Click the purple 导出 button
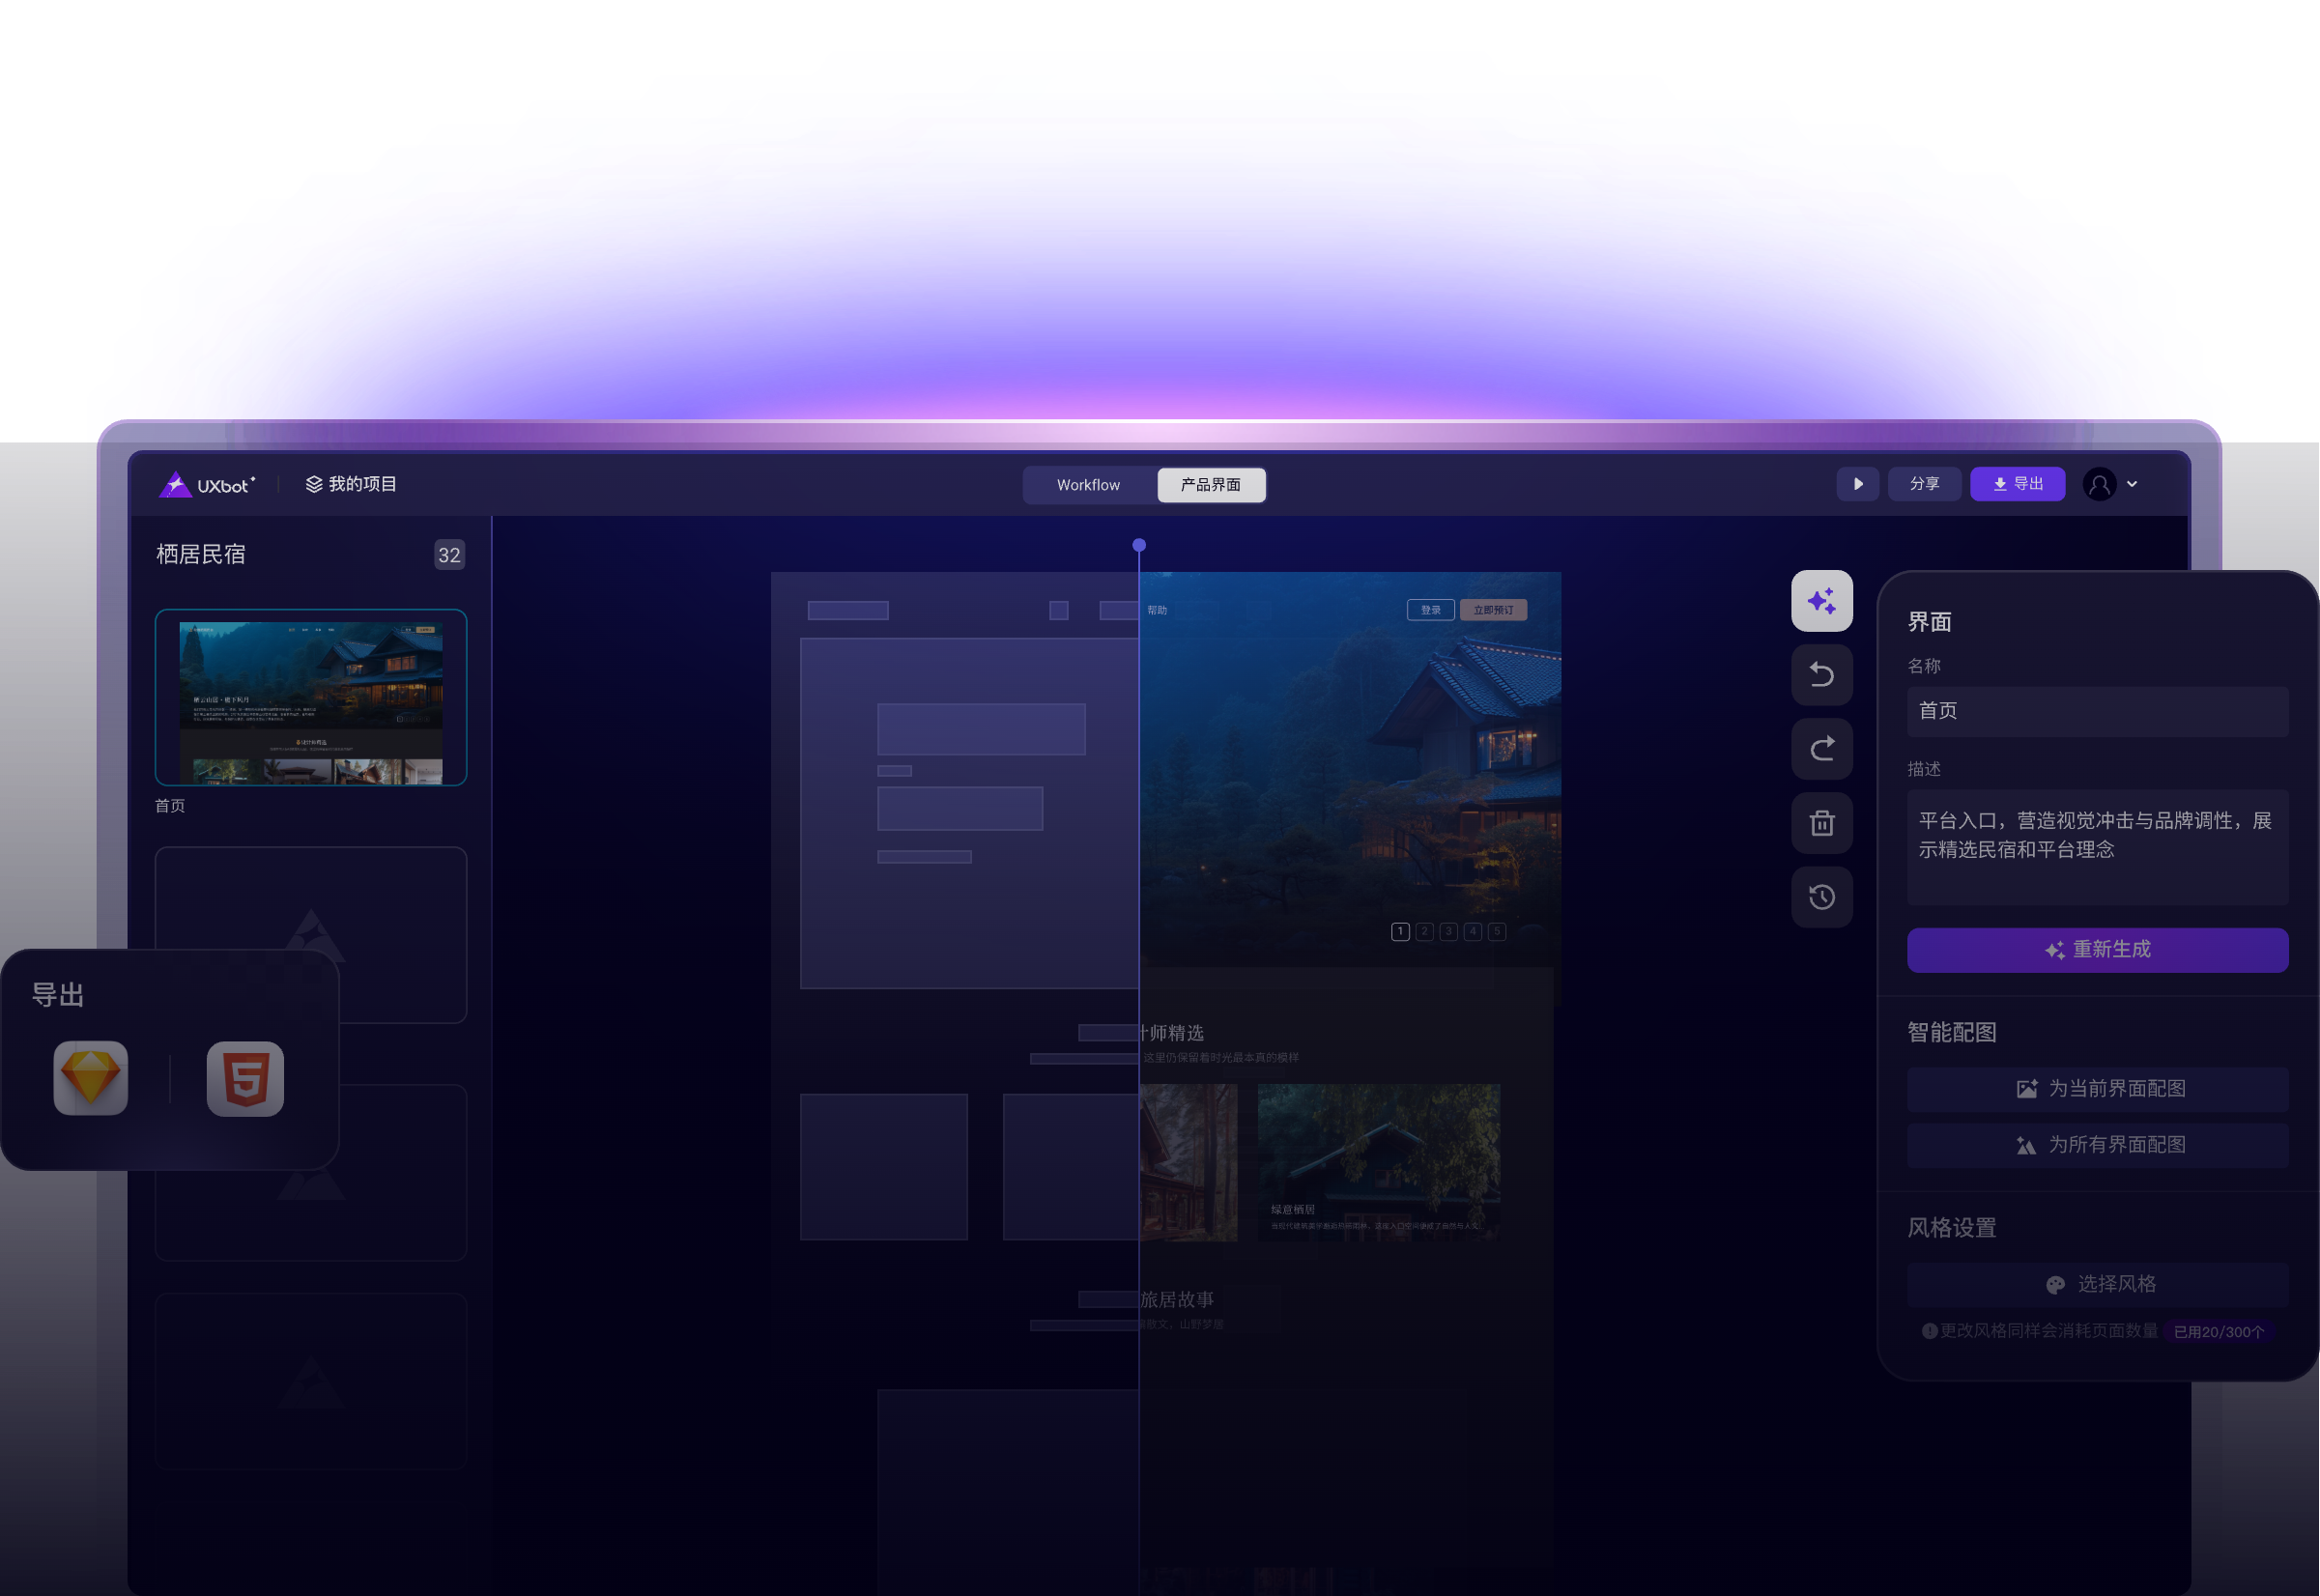Viewport: 2320px width, 1596px height. pos(2017,484)
